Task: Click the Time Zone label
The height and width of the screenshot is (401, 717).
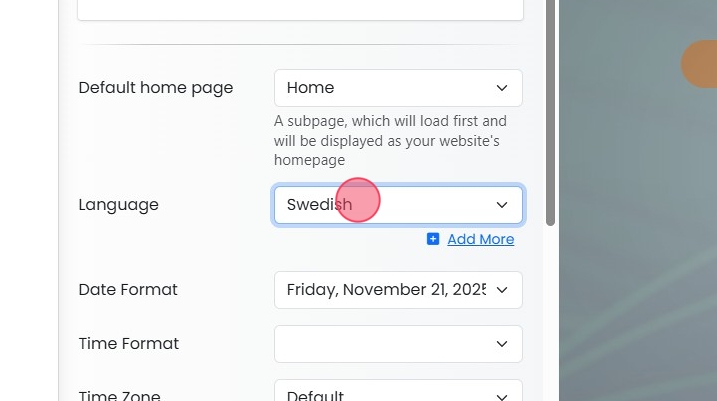Action: [x=119, y=395]
